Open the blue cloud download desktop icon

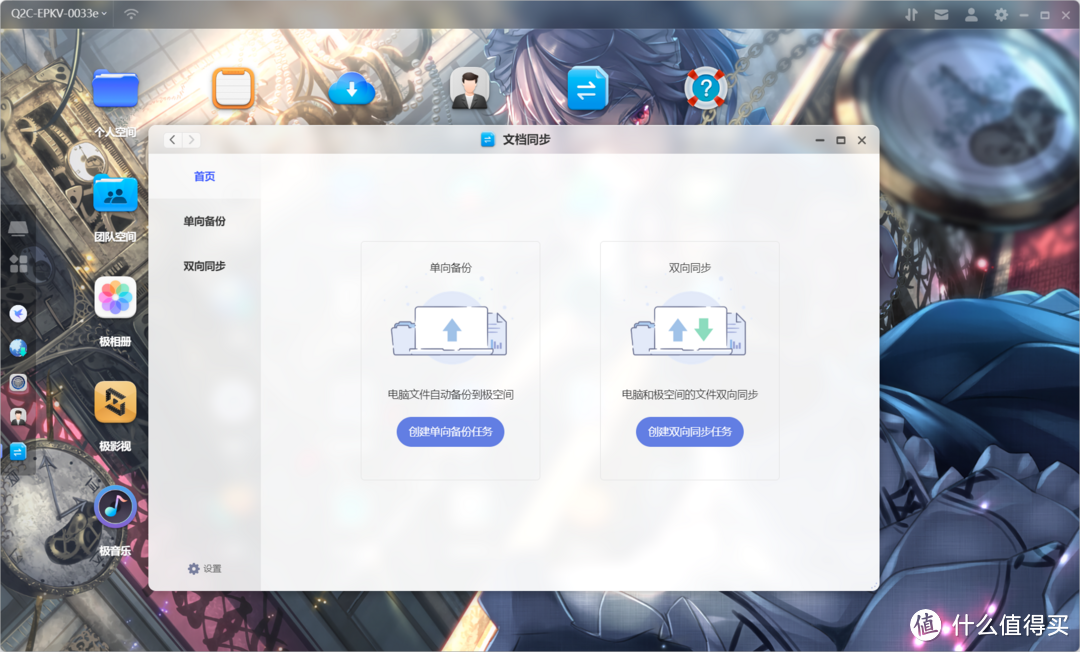351,90
